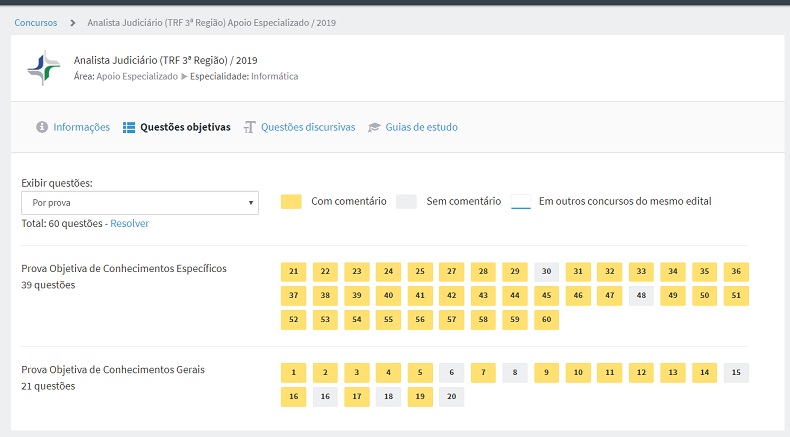Click the arrow between Área and Especialidade
The height and width of the screenshot is (437, 790).
pos(184,76)
